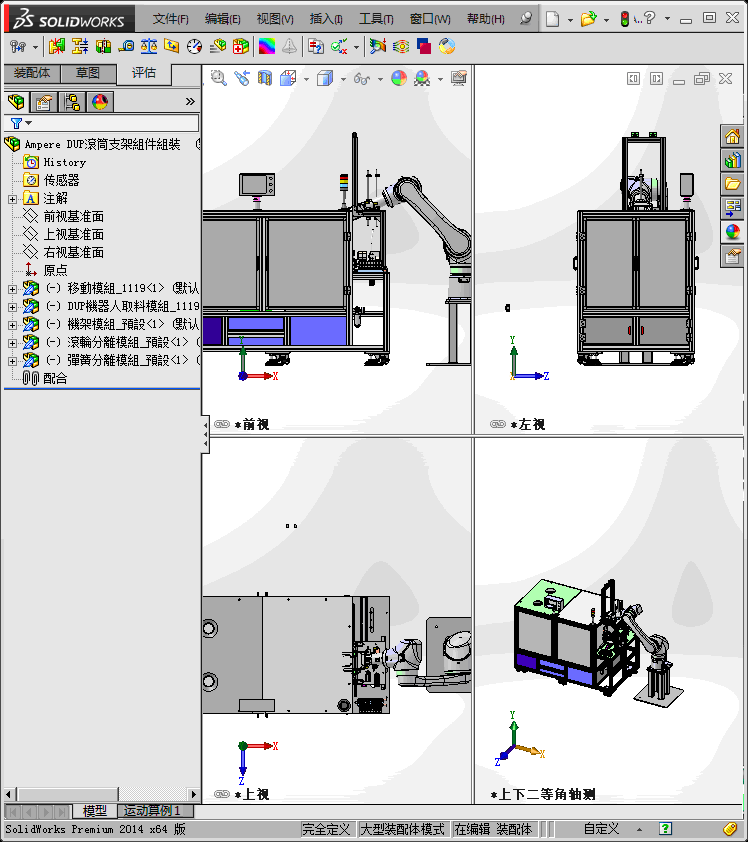Screen dimensions: 748x842
Task: Open the PropertyManager tab
Action: coord(43,102)
